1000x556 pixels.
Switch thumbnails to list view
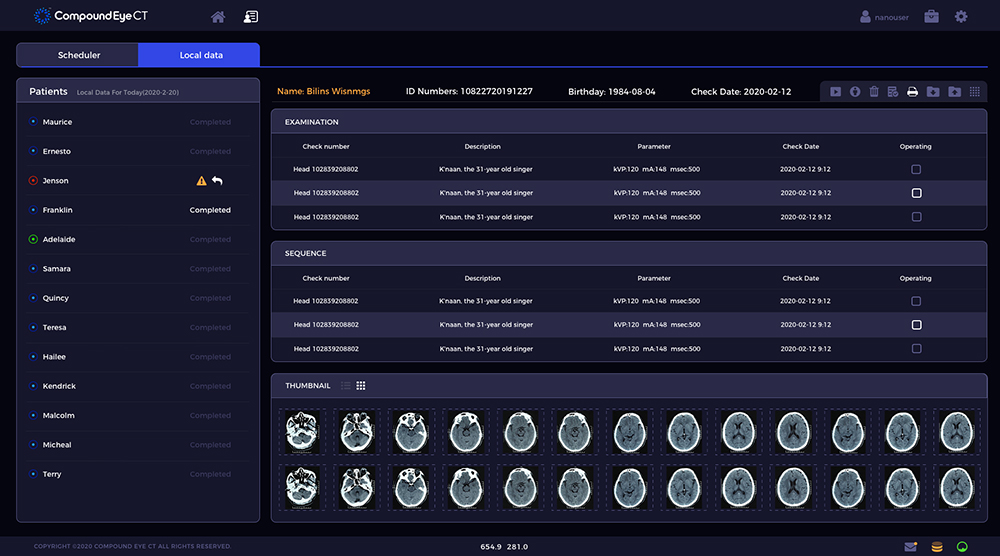(346, 386)
